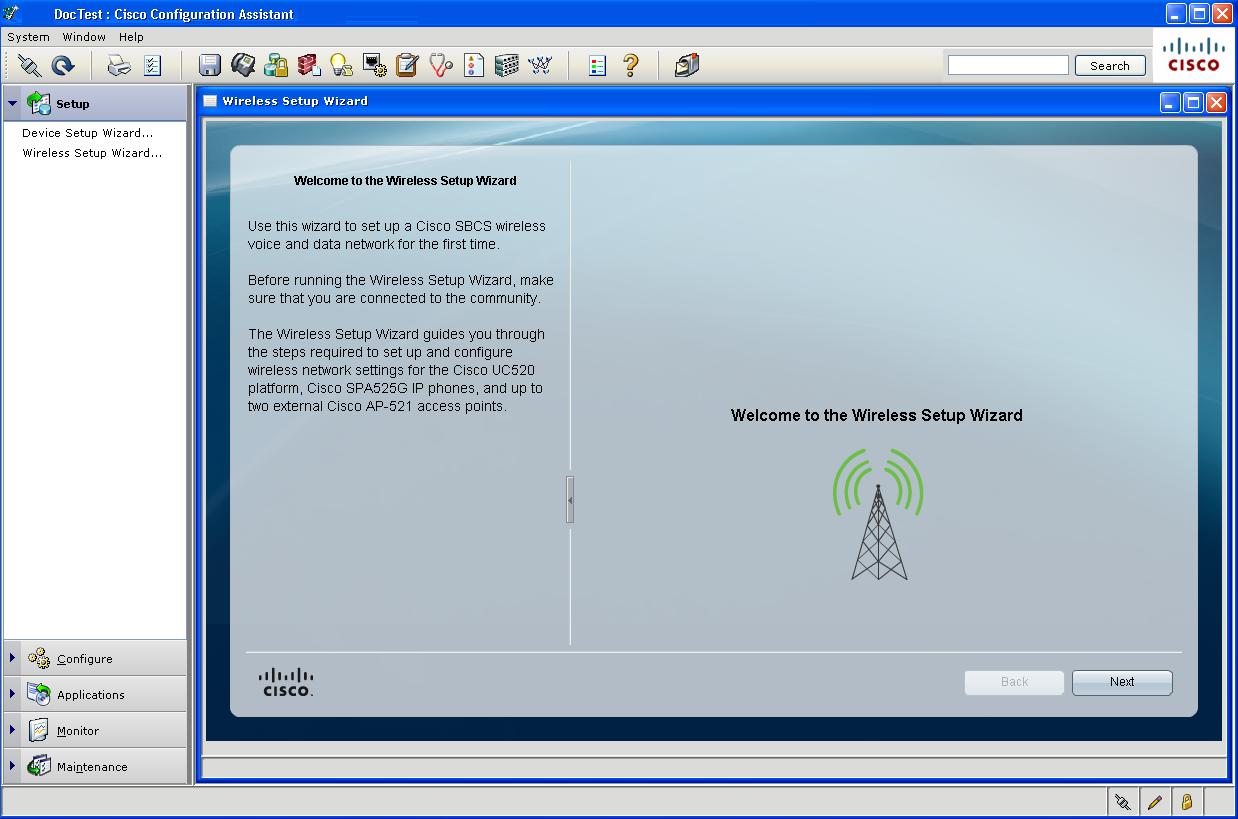Open the Window menu
The width and height of the screenshot is (1238, 819).
point(84,37)
